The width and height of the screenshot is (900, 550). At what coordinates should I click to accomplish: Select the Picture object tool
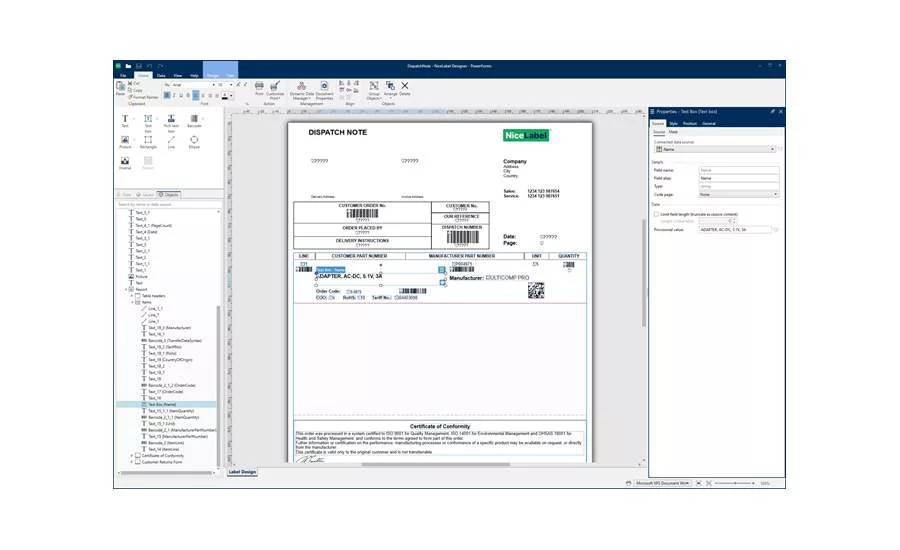tap(125, 142)
